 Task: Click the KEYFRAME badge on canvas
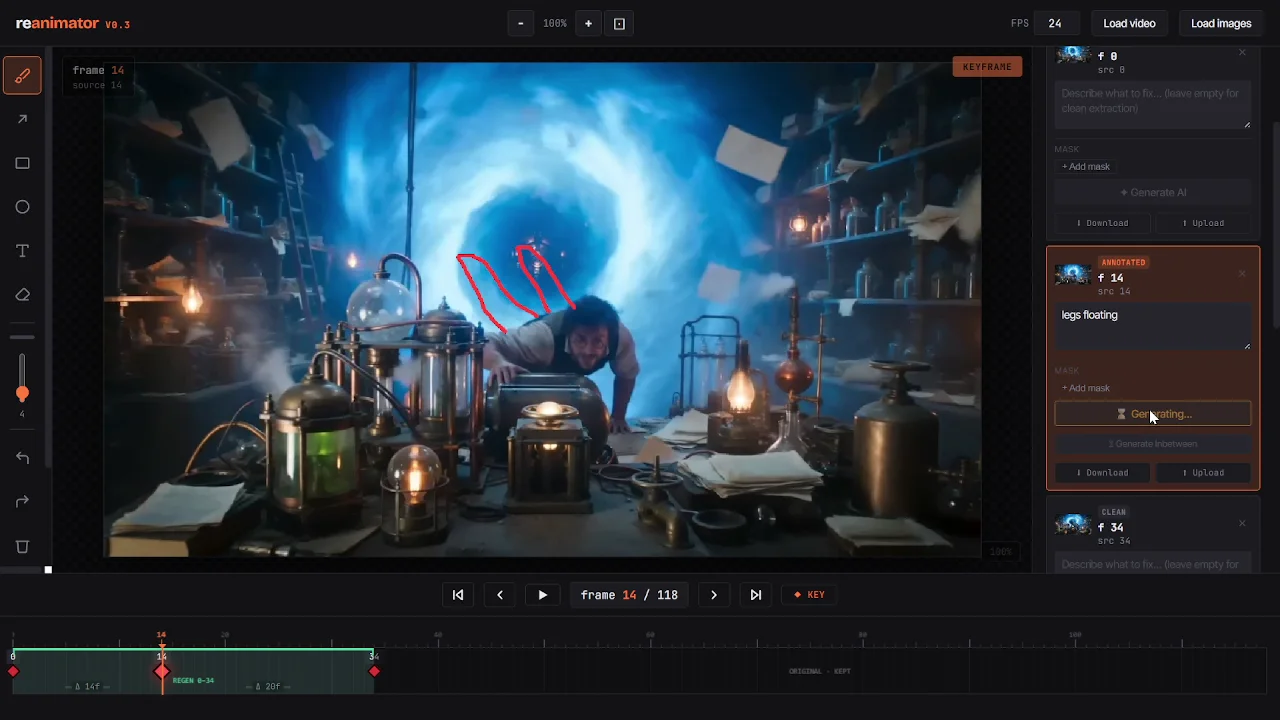coord(987,67)
